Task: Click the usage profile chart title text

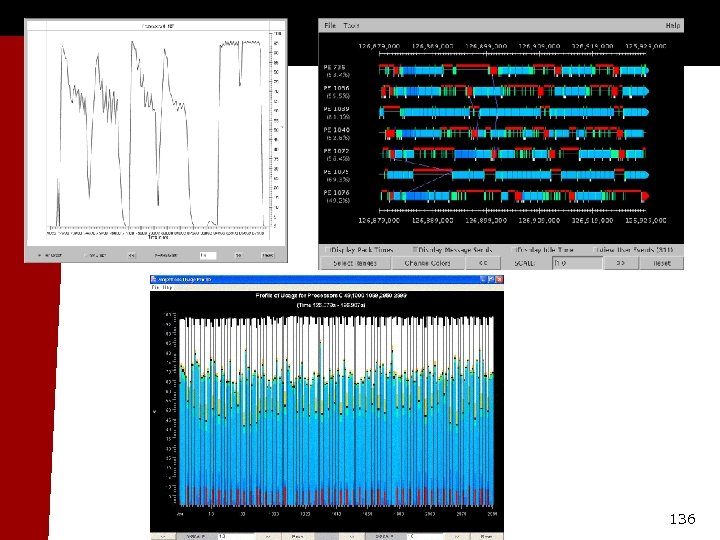Action: click(x=331, y=296)
